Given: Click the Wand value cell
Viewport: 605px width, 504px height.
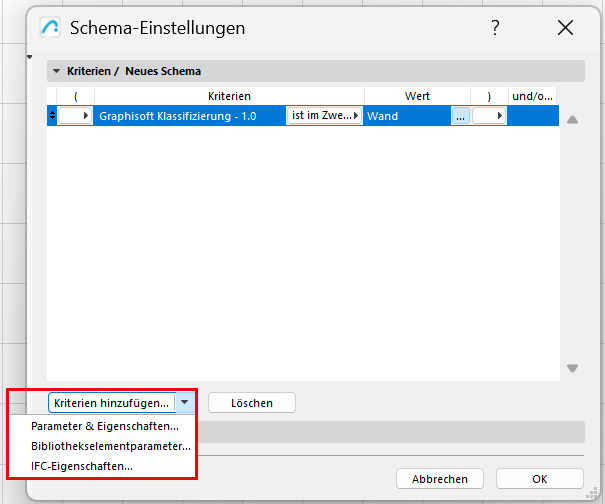Looking at the screenshot, I should click(408, 116).
